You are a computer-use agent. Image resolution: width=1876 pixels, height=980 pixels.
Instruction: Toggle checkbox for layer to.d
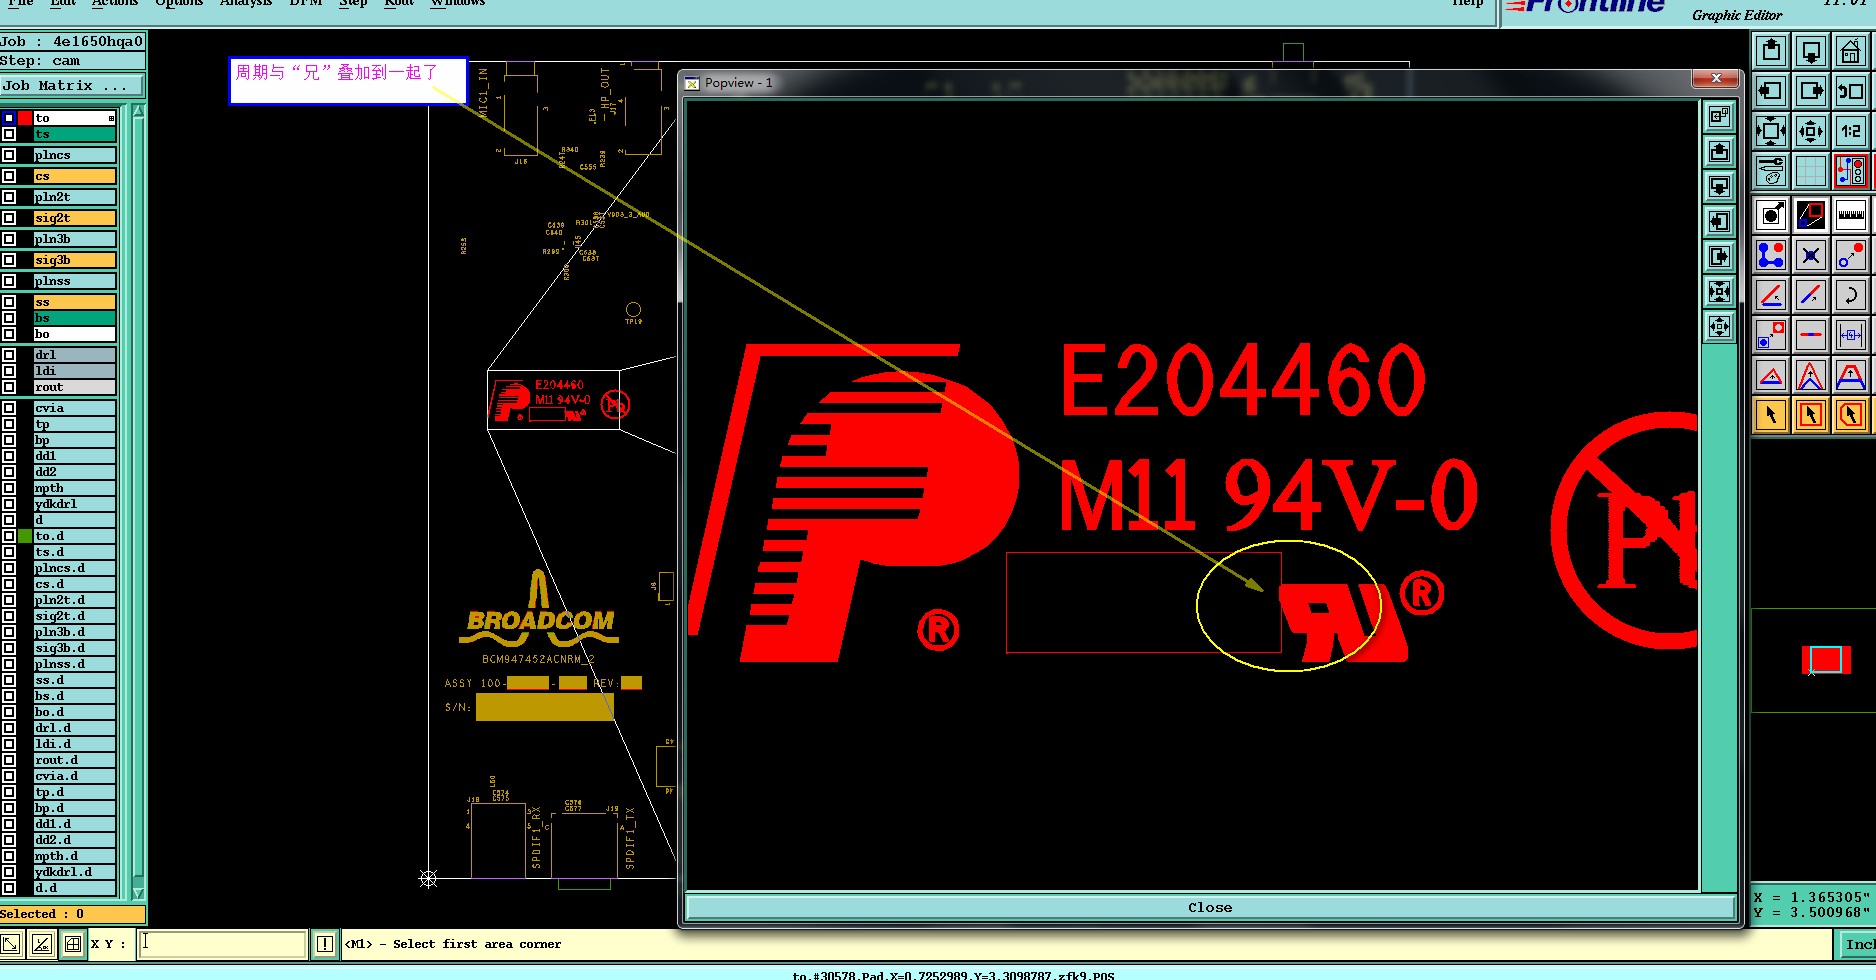point(9,536)
